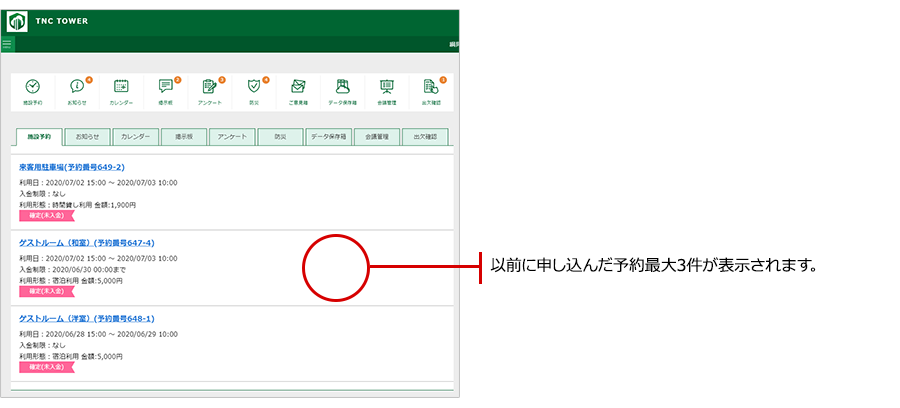Open the ゲストルーム（和室） reservation 647-4 link
This screenshot has width=900, height=408.
coord(86,243)
